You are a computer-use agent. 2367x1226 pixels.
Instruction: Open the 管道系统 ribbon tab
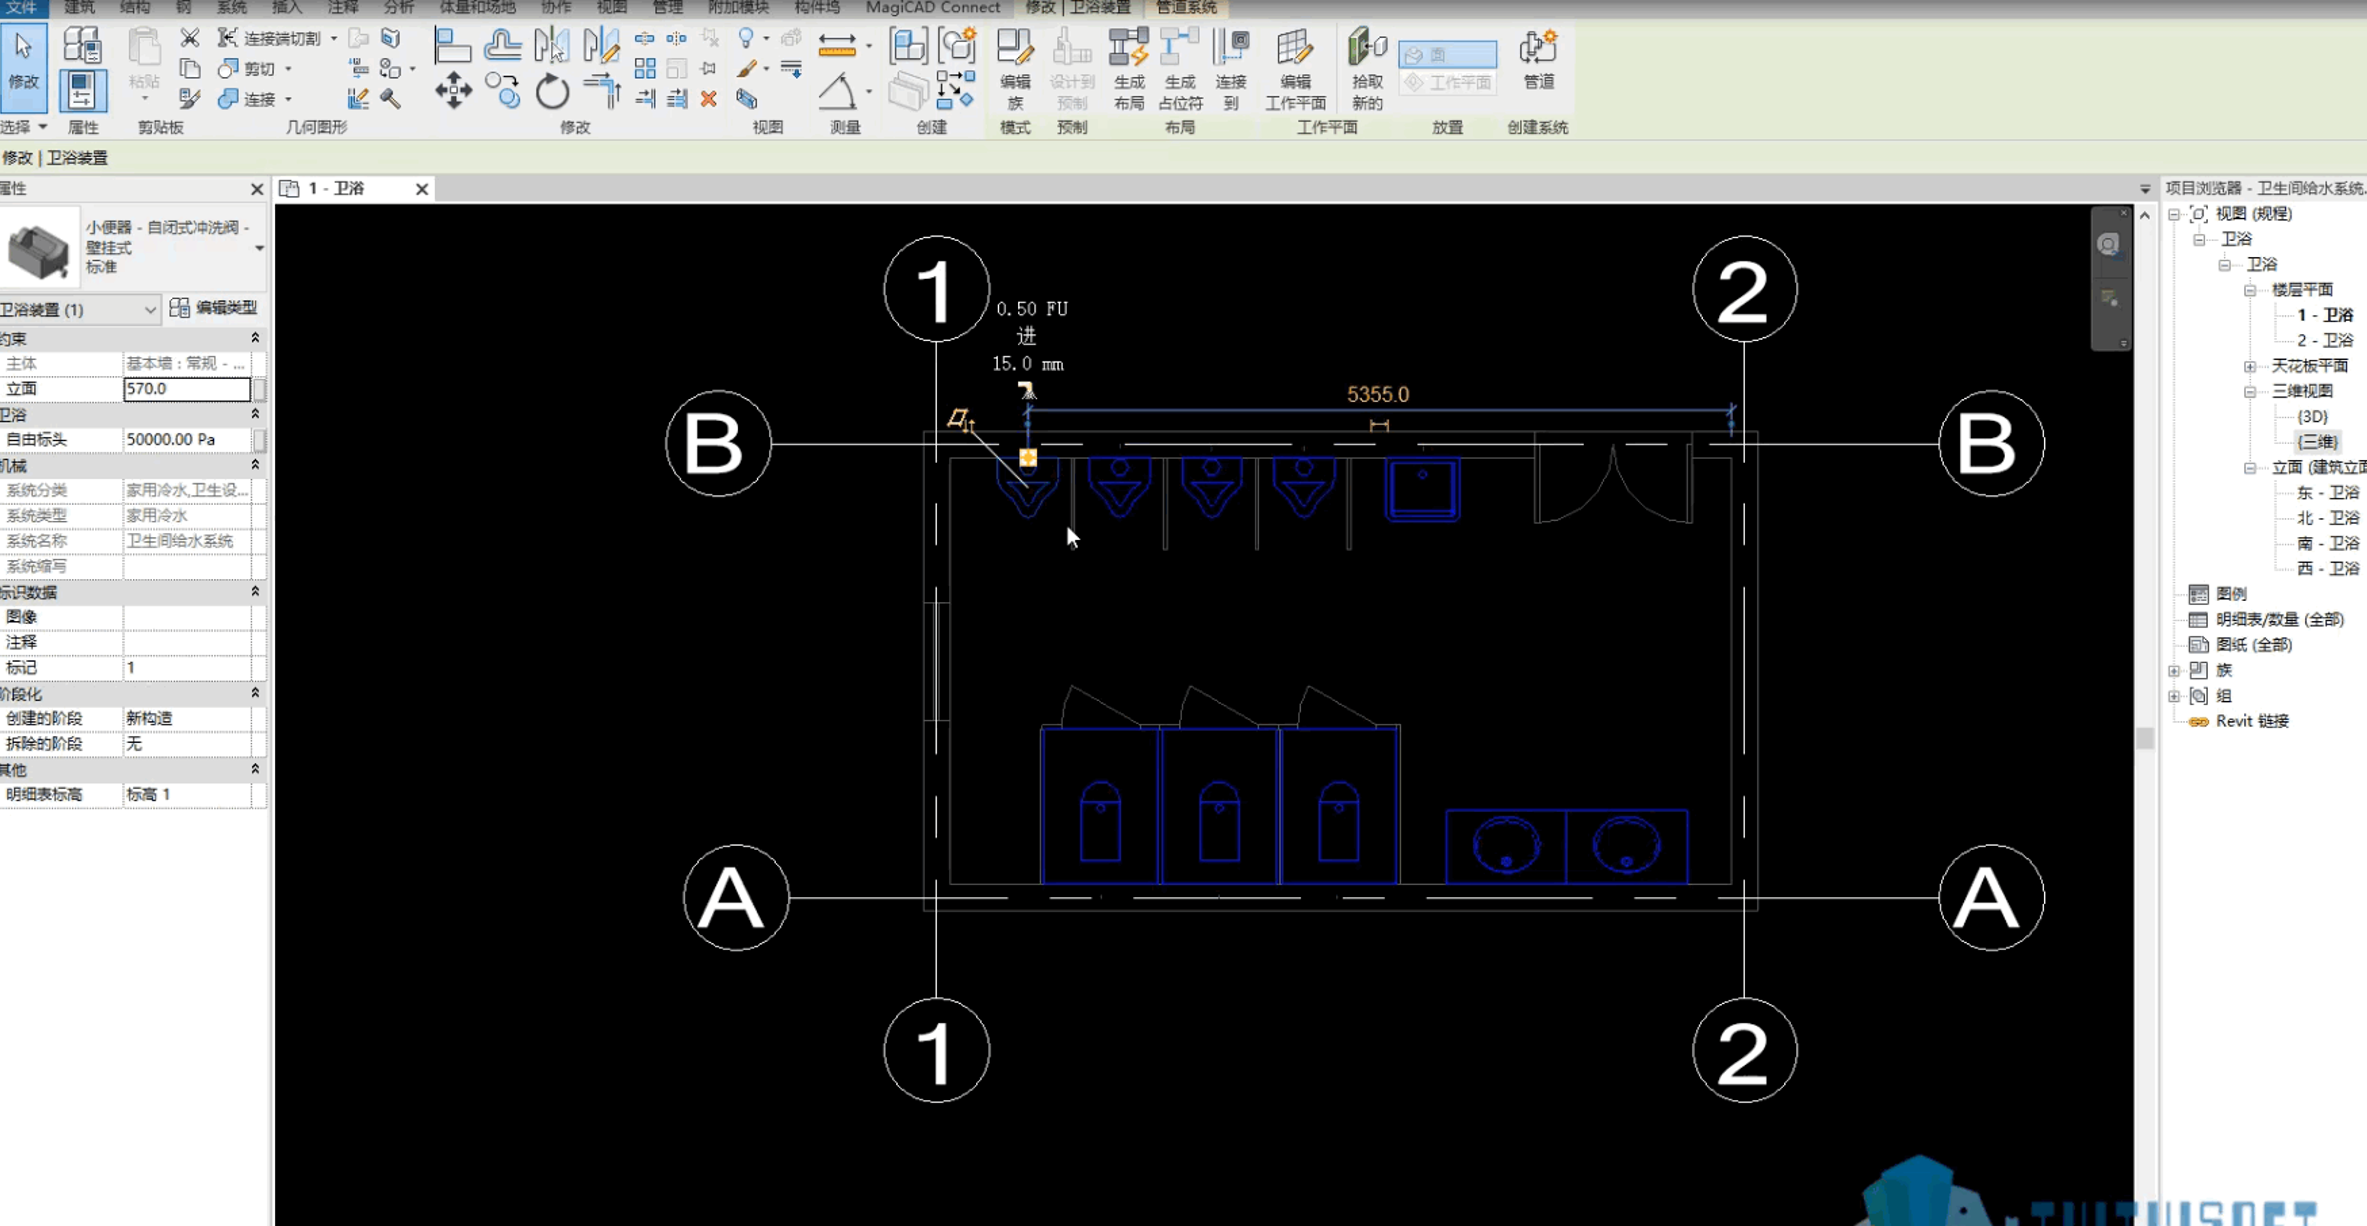coord(1186,8)
